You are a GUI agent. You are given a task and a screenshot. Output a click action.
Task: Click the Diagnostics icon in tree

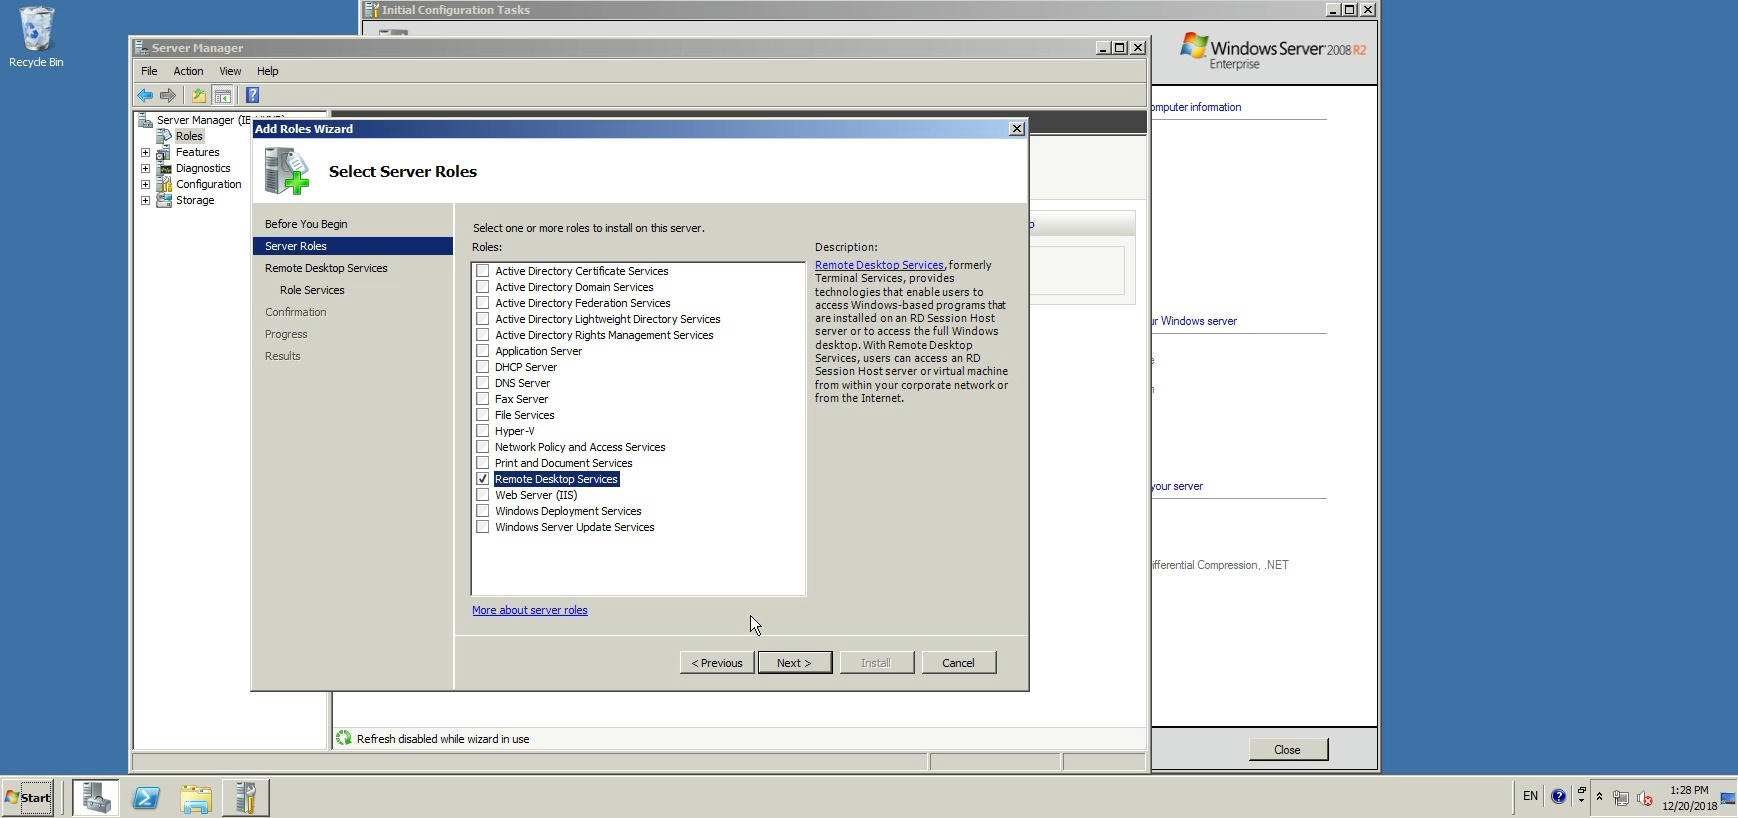point(164,168)
